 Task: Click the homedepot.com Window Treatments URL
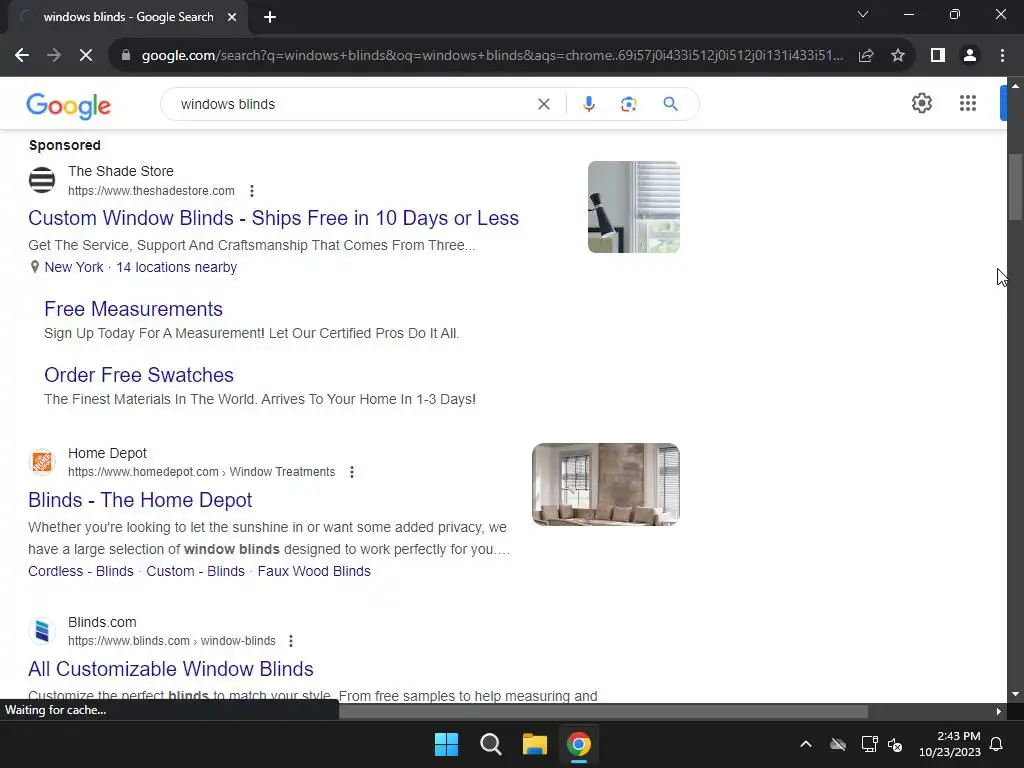point(201,472)
